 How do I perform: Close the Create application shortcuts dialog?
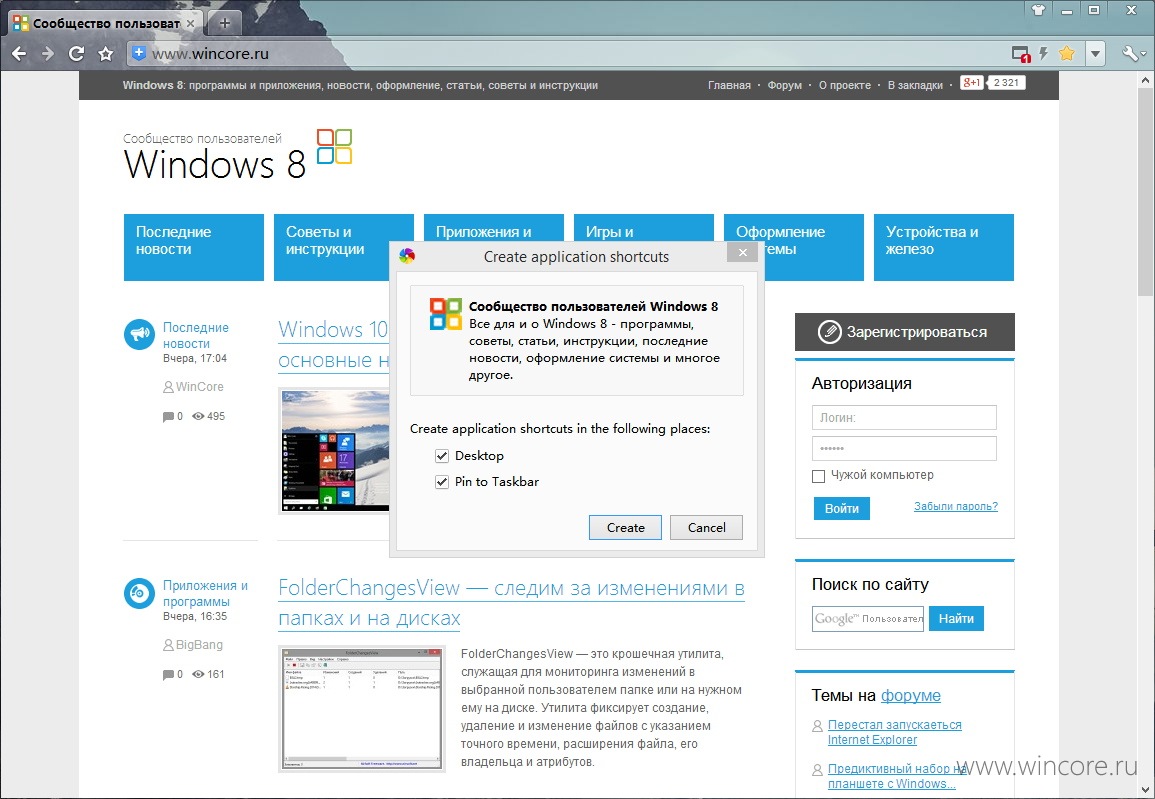[742, 253]
